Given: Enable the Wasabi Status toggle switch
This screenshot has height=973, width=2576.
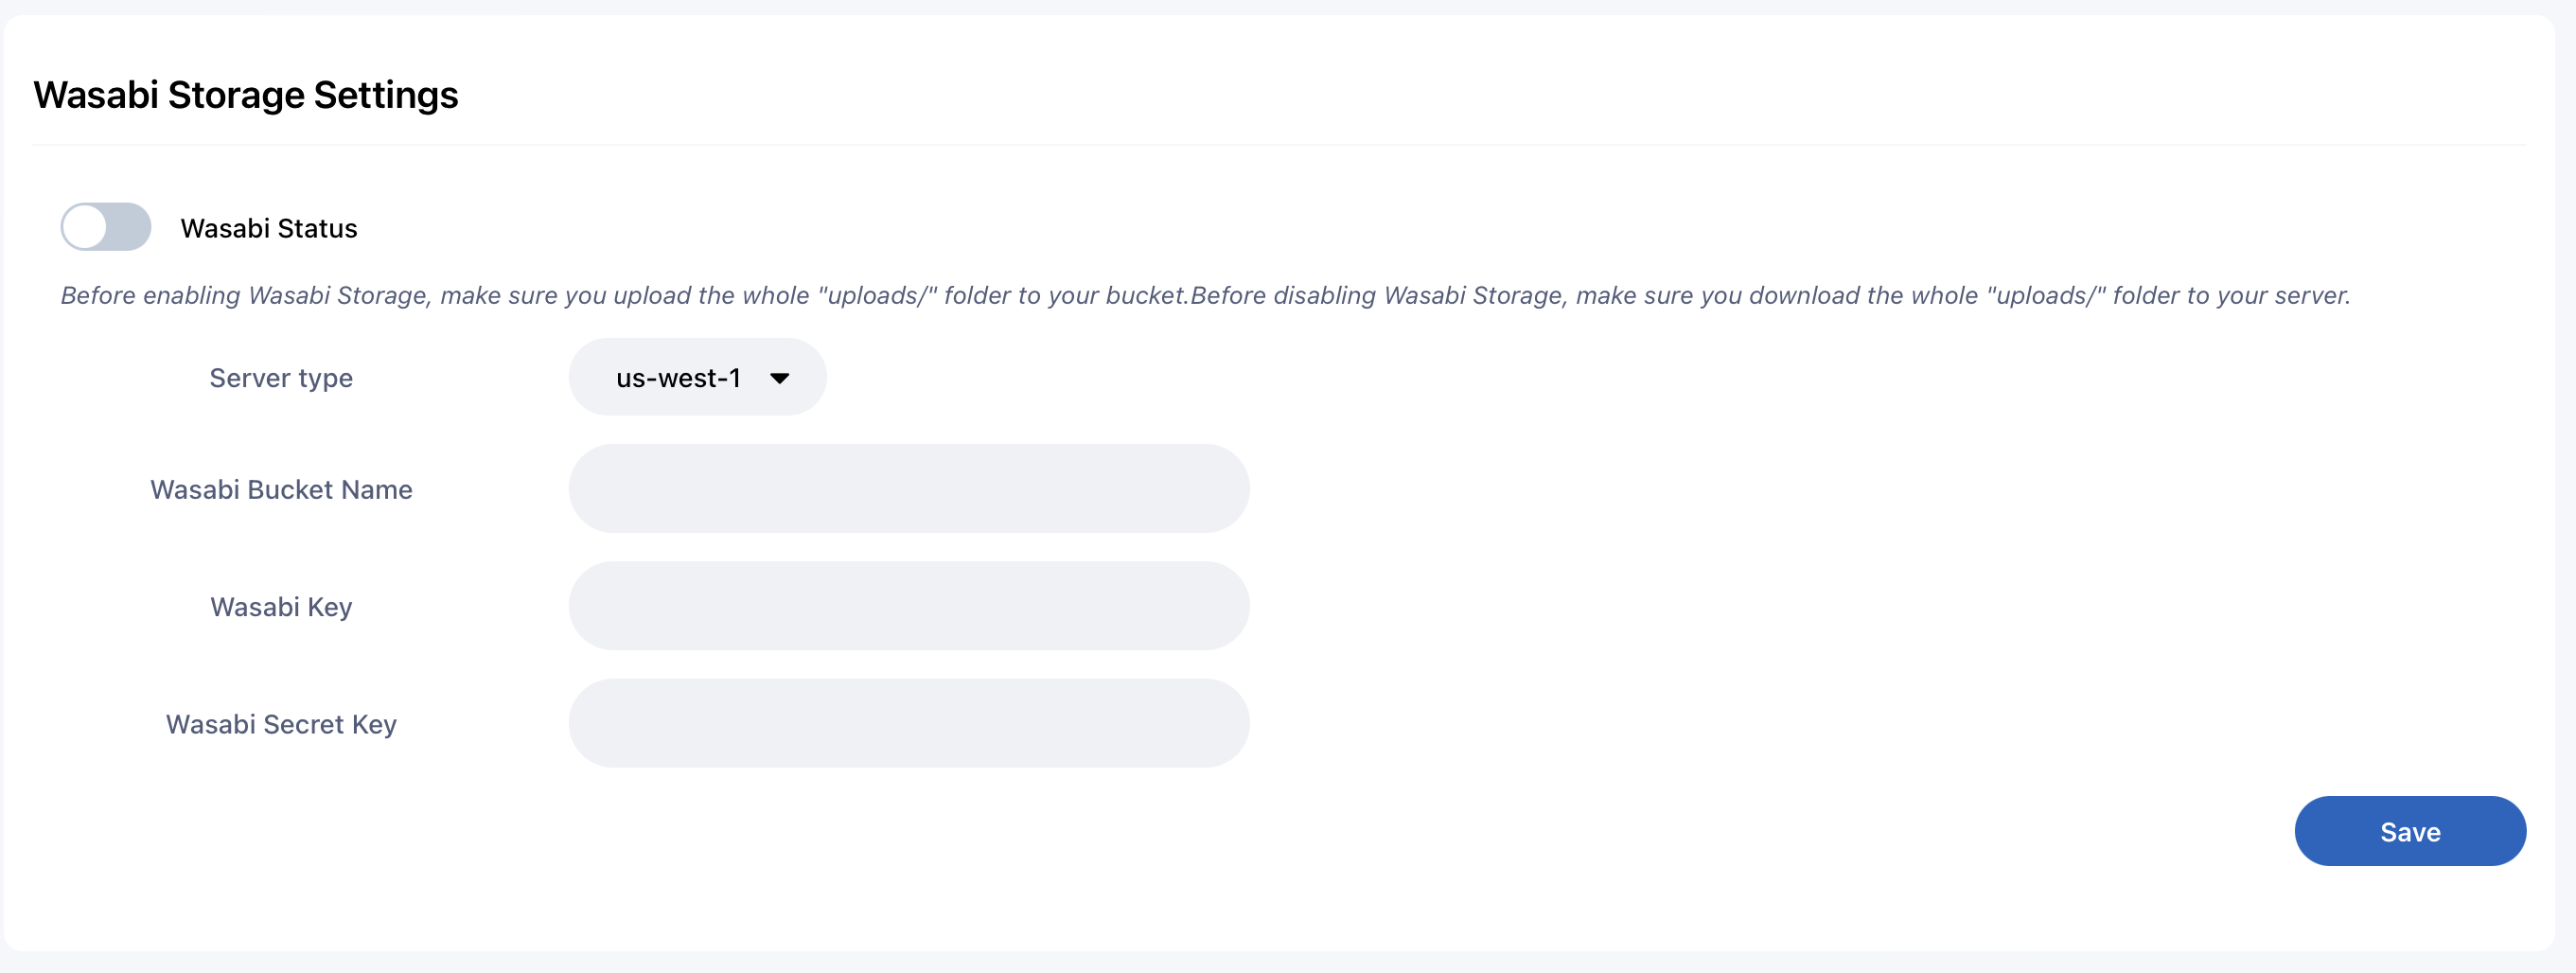Looking at the screenshot, I should (x=106, y=227).
